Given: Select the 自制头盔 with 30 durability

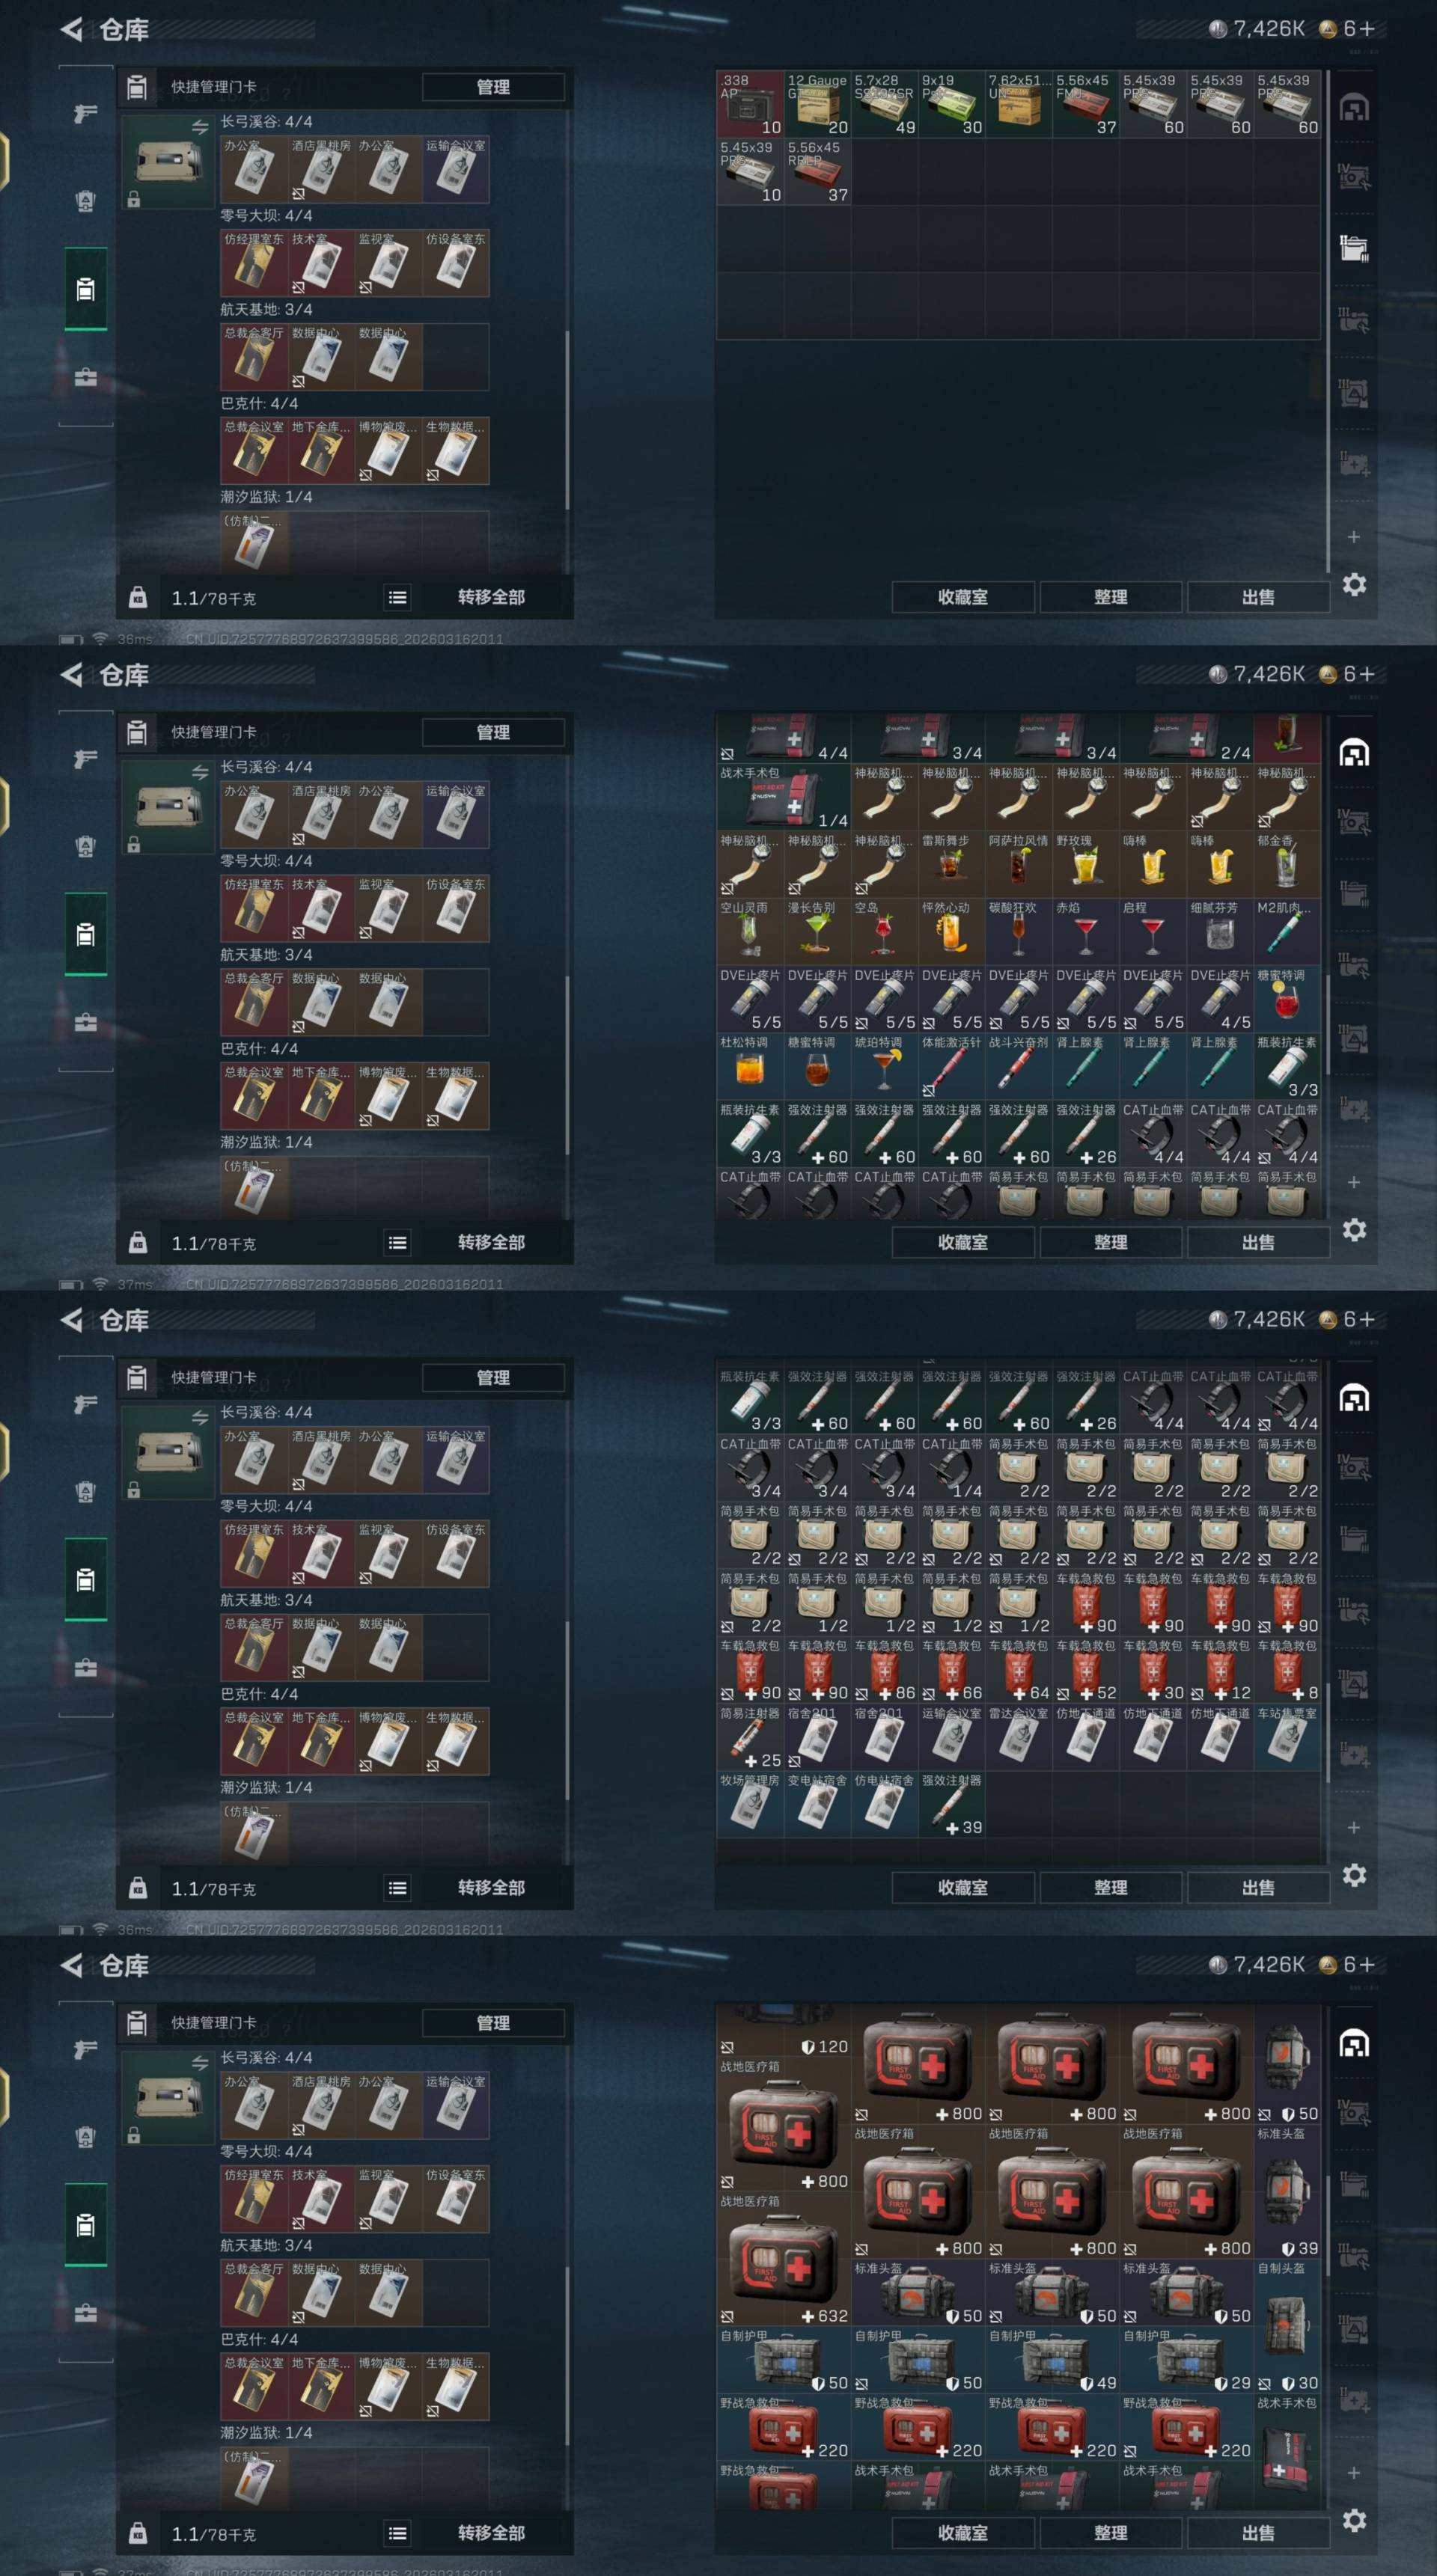Looking at the screenshot, I should click(1287, 2330).
